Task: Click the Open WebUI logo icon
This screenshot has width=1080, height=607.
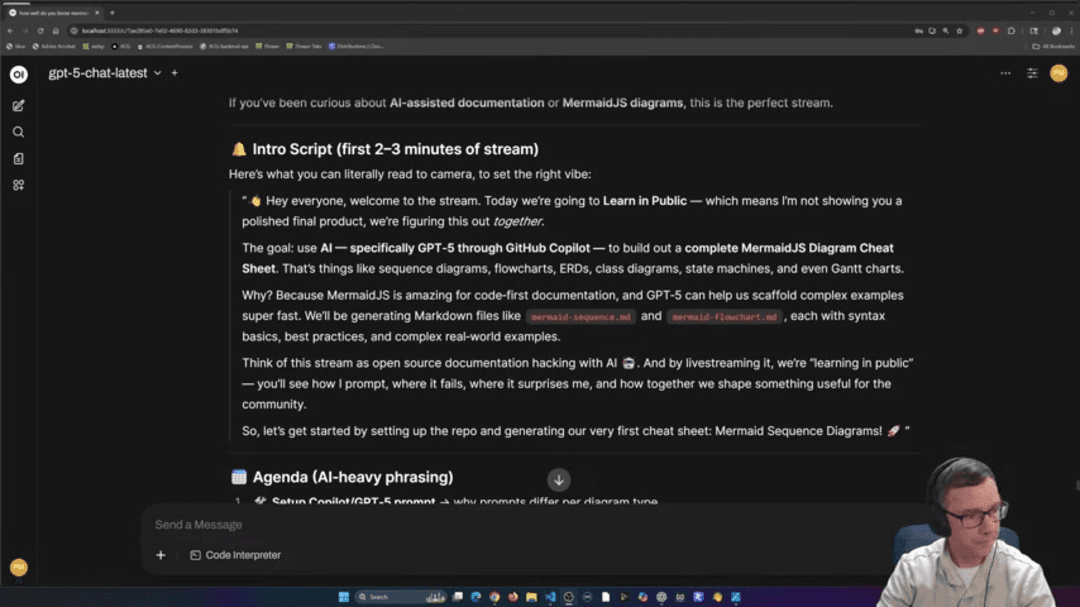Action: [18, 74]
